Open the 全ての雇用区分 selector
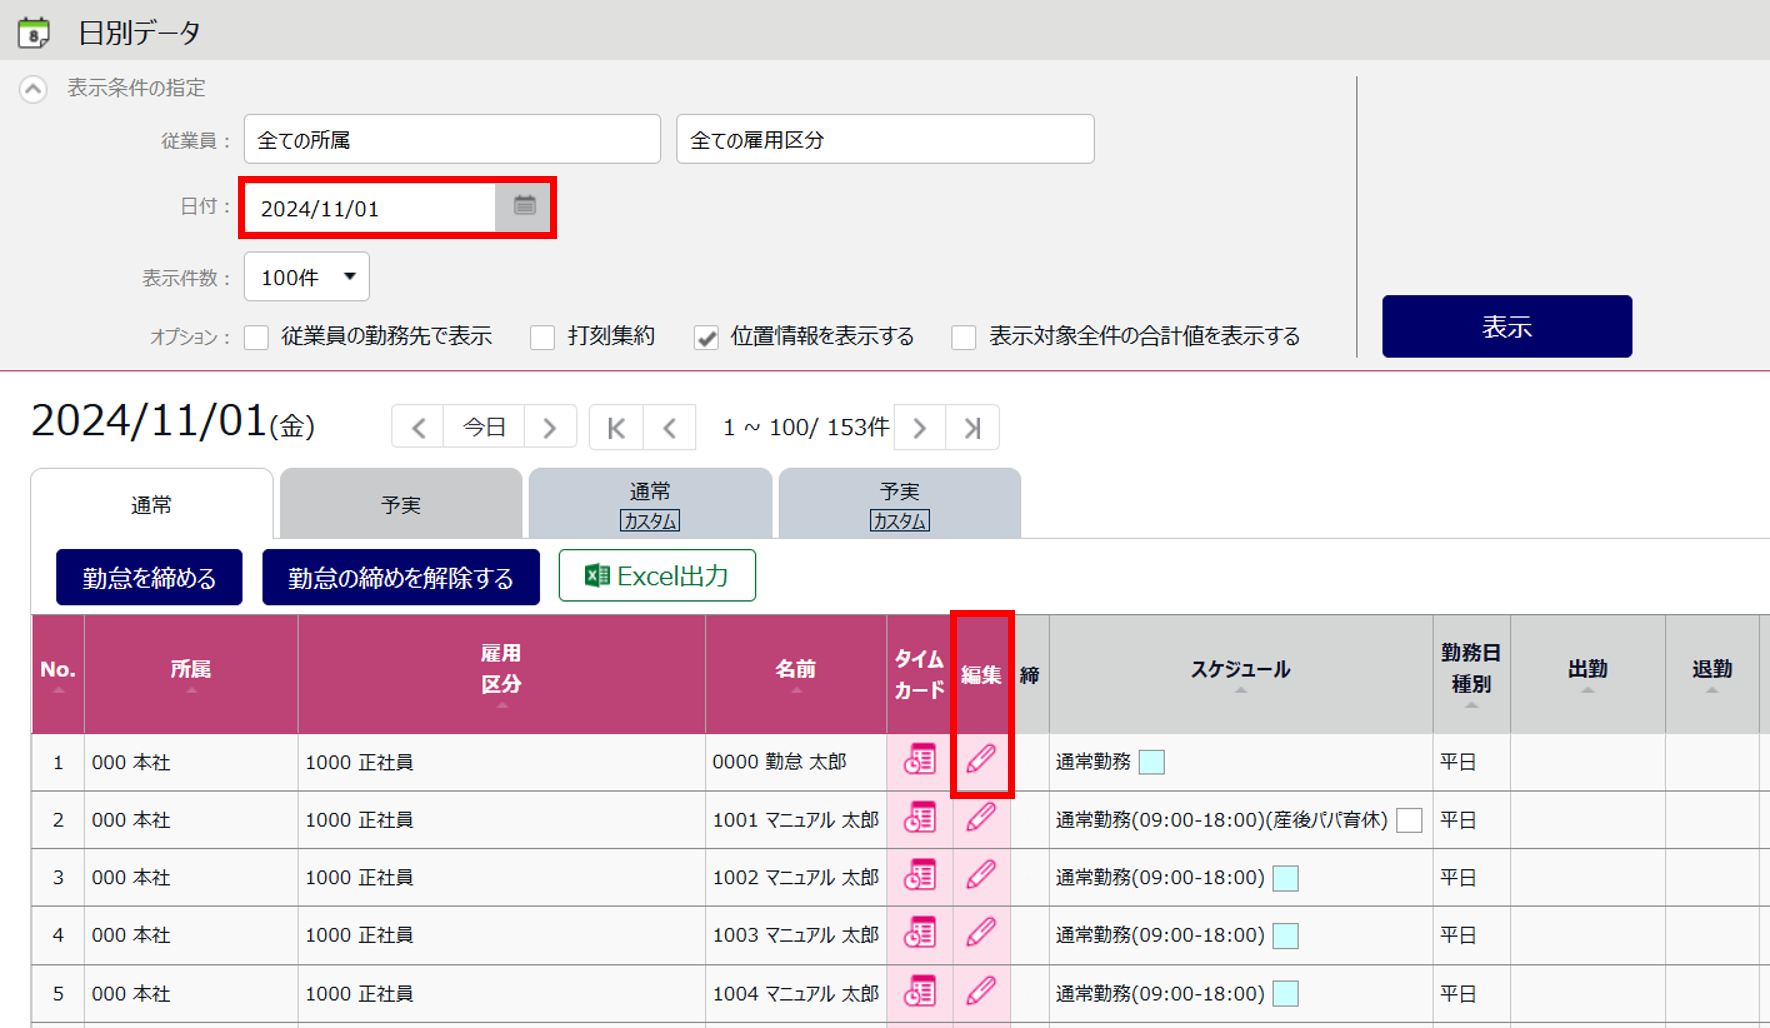Image resolution: width=1770 pixels, height=1028 pixels. tap(885, 139)
